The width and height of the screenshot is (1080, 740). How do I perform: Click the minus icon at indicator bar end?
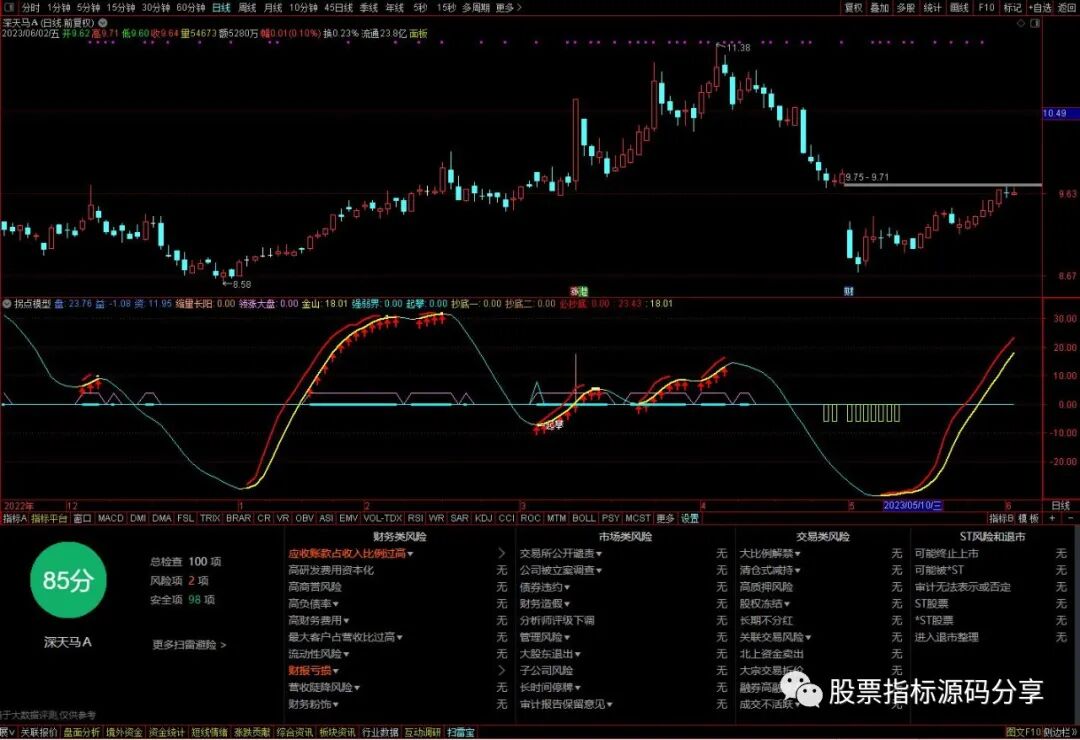tap(1071, 518)
